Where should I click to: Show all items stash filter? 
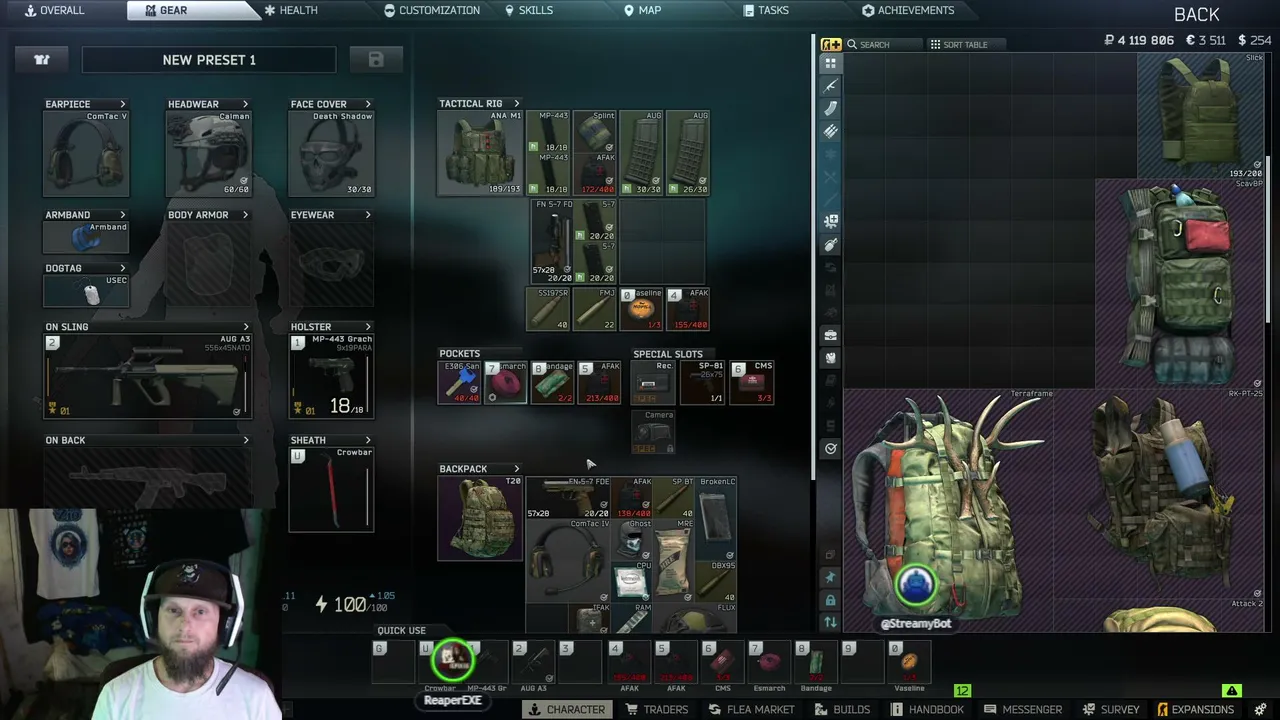pos(831,63)
